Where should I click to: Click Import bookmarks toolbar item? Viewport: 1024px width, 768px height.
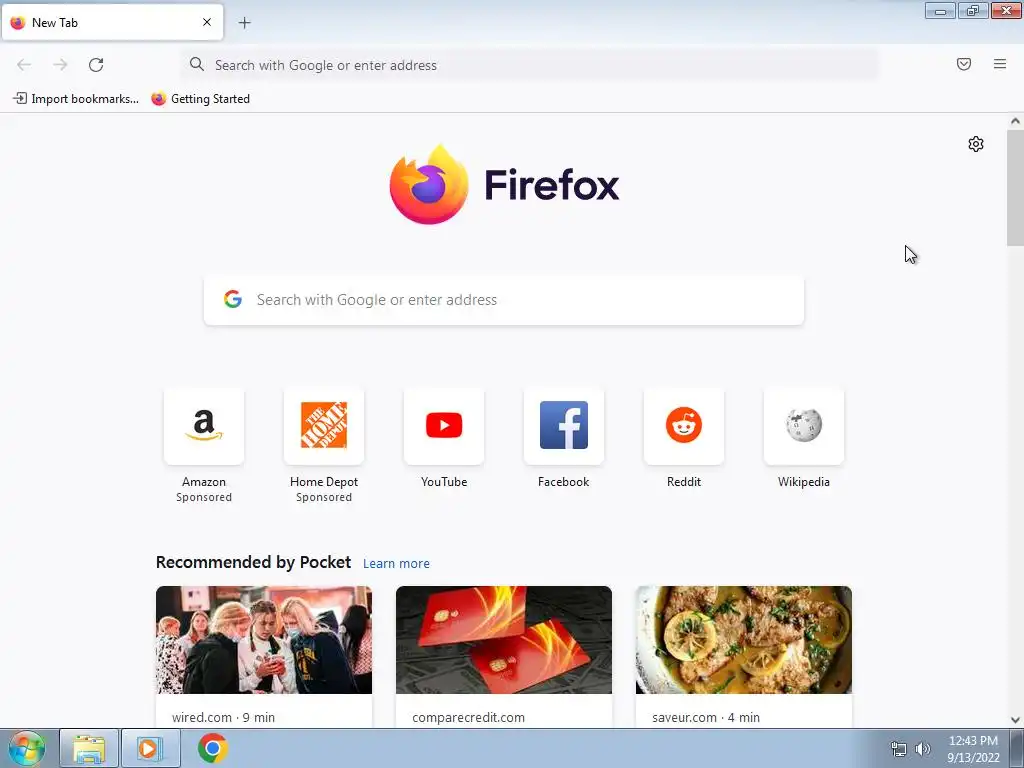[76, 99]
